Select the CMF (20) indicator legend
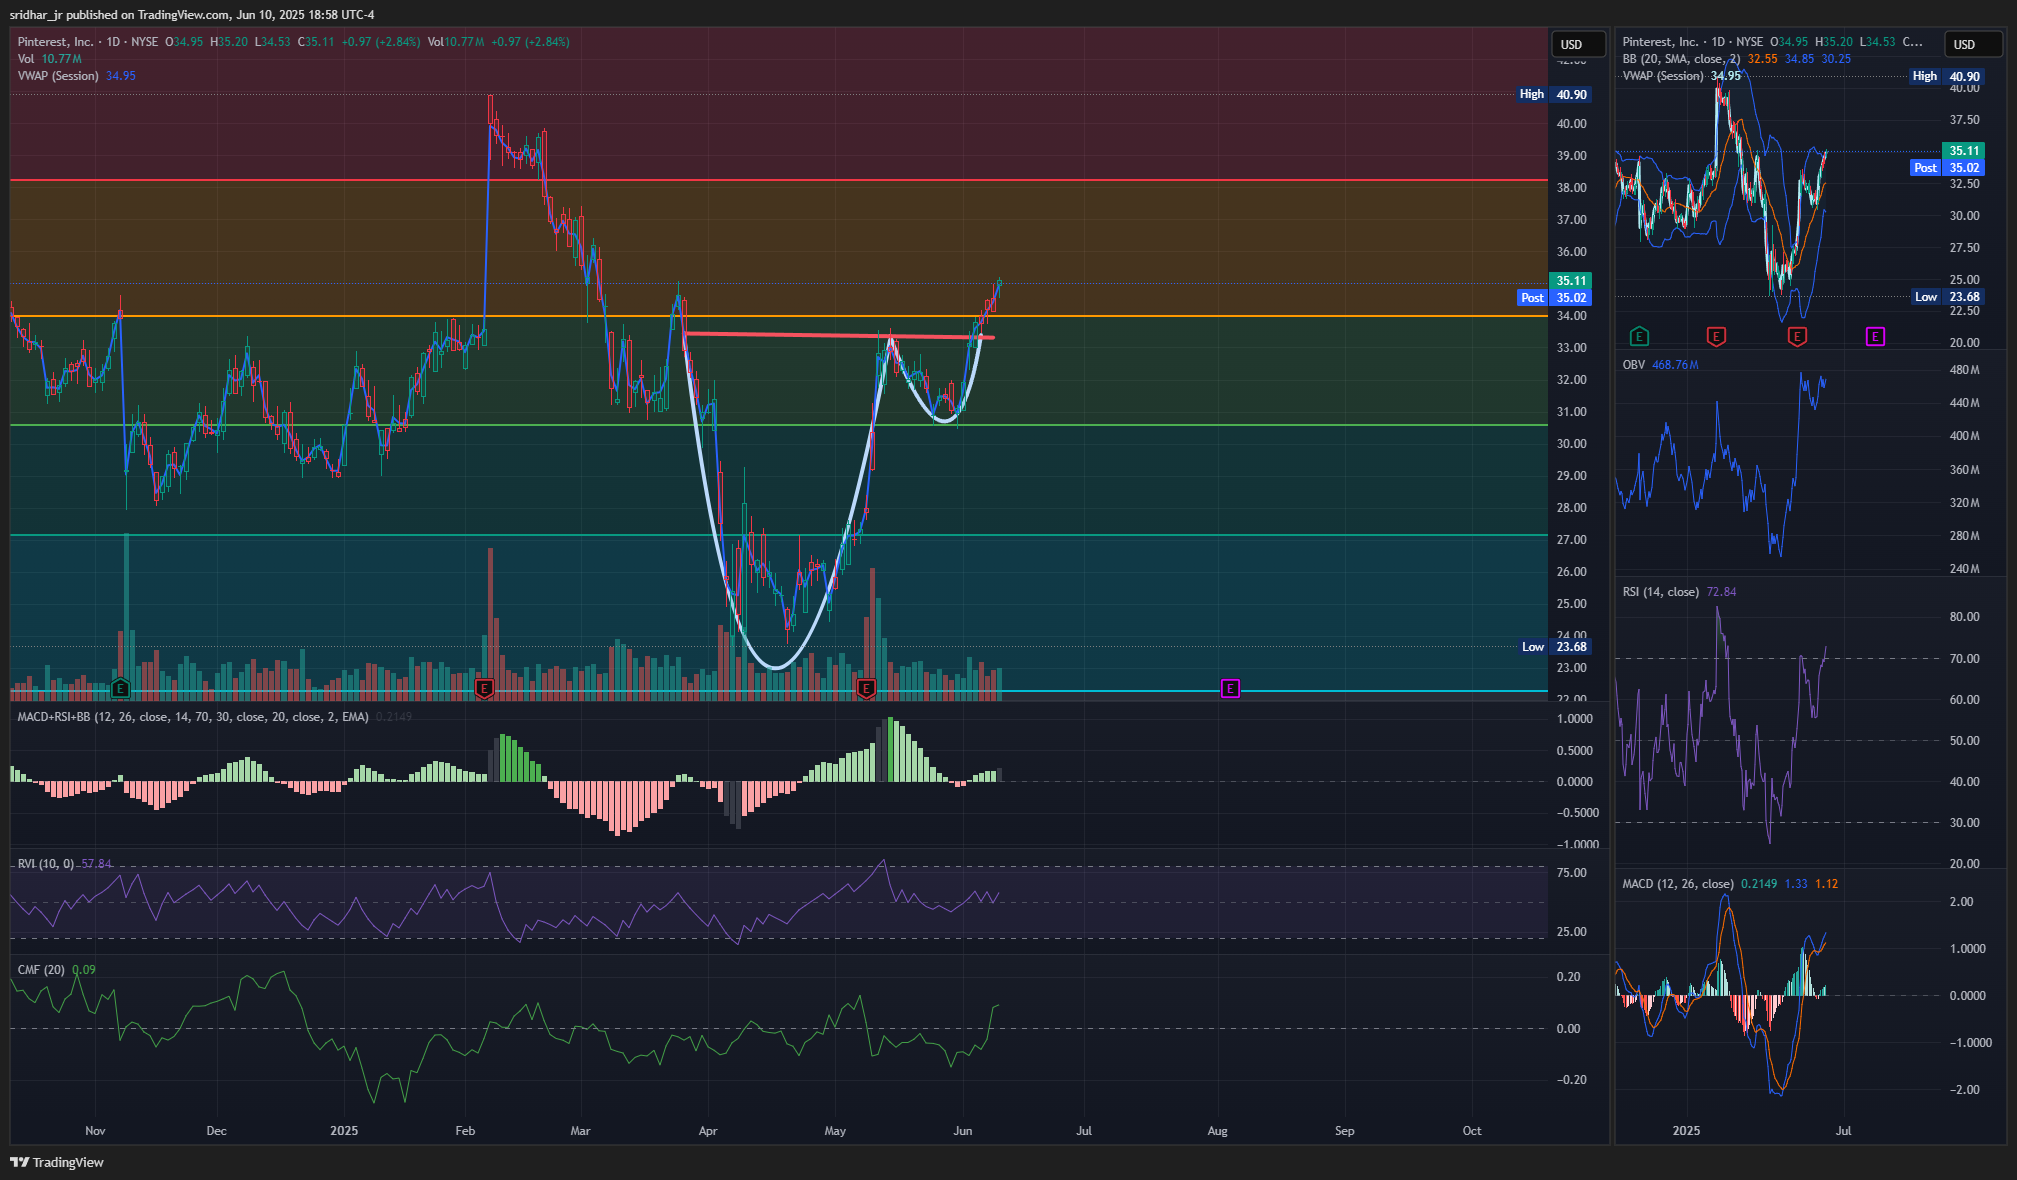This screenshot has width=2017, height=1180. pos(57,970)
